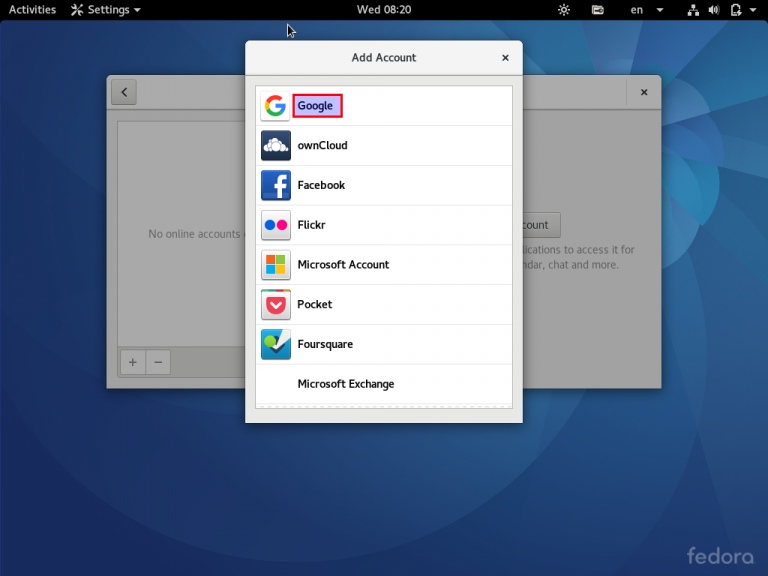Screen dimensions: 768x576
Task: Go back in the Settings window
Action: (x=124, y=92)
